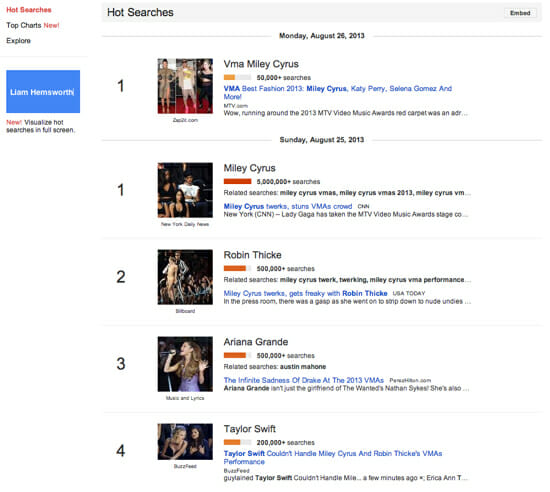Open the related search austin mahone
The height and width of the screenshot is (492, 550).
[x=303, y=367]
